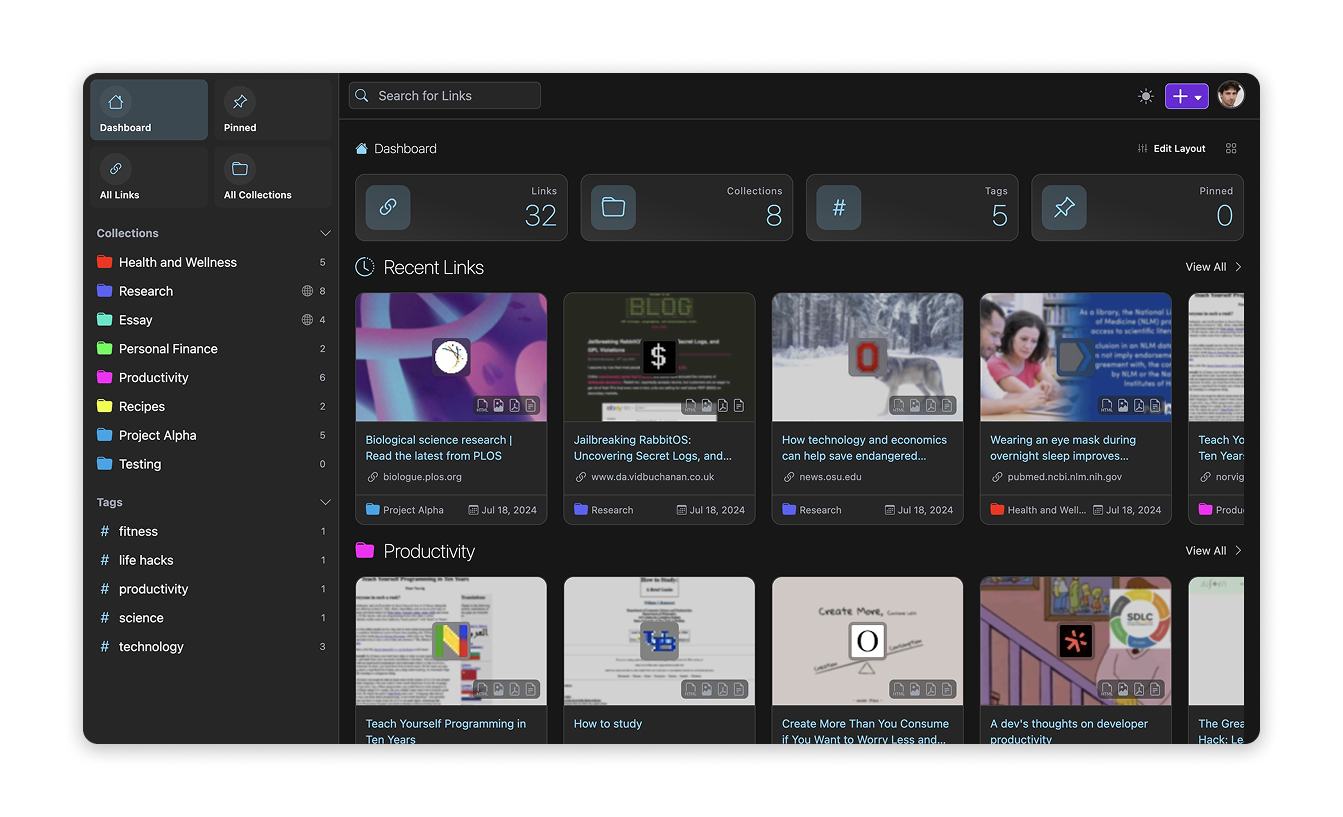The width and height of the screenshot is (1343, 817).
Task: Click the magnifier icon in search bar
Action: pyautogui.click(x=363, y=96)
